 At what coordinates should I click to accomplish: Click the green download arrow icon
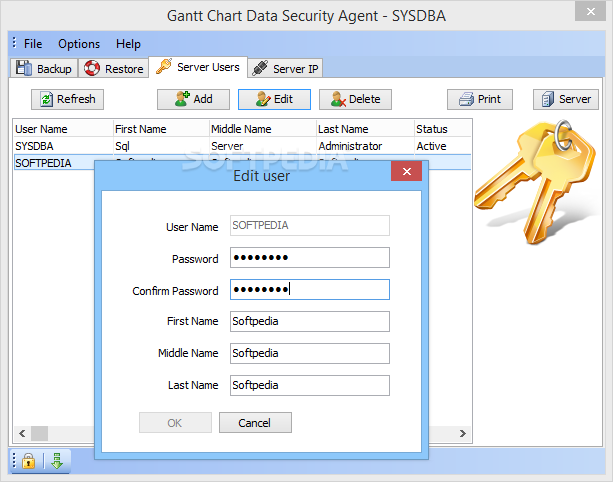coord(57,461)
